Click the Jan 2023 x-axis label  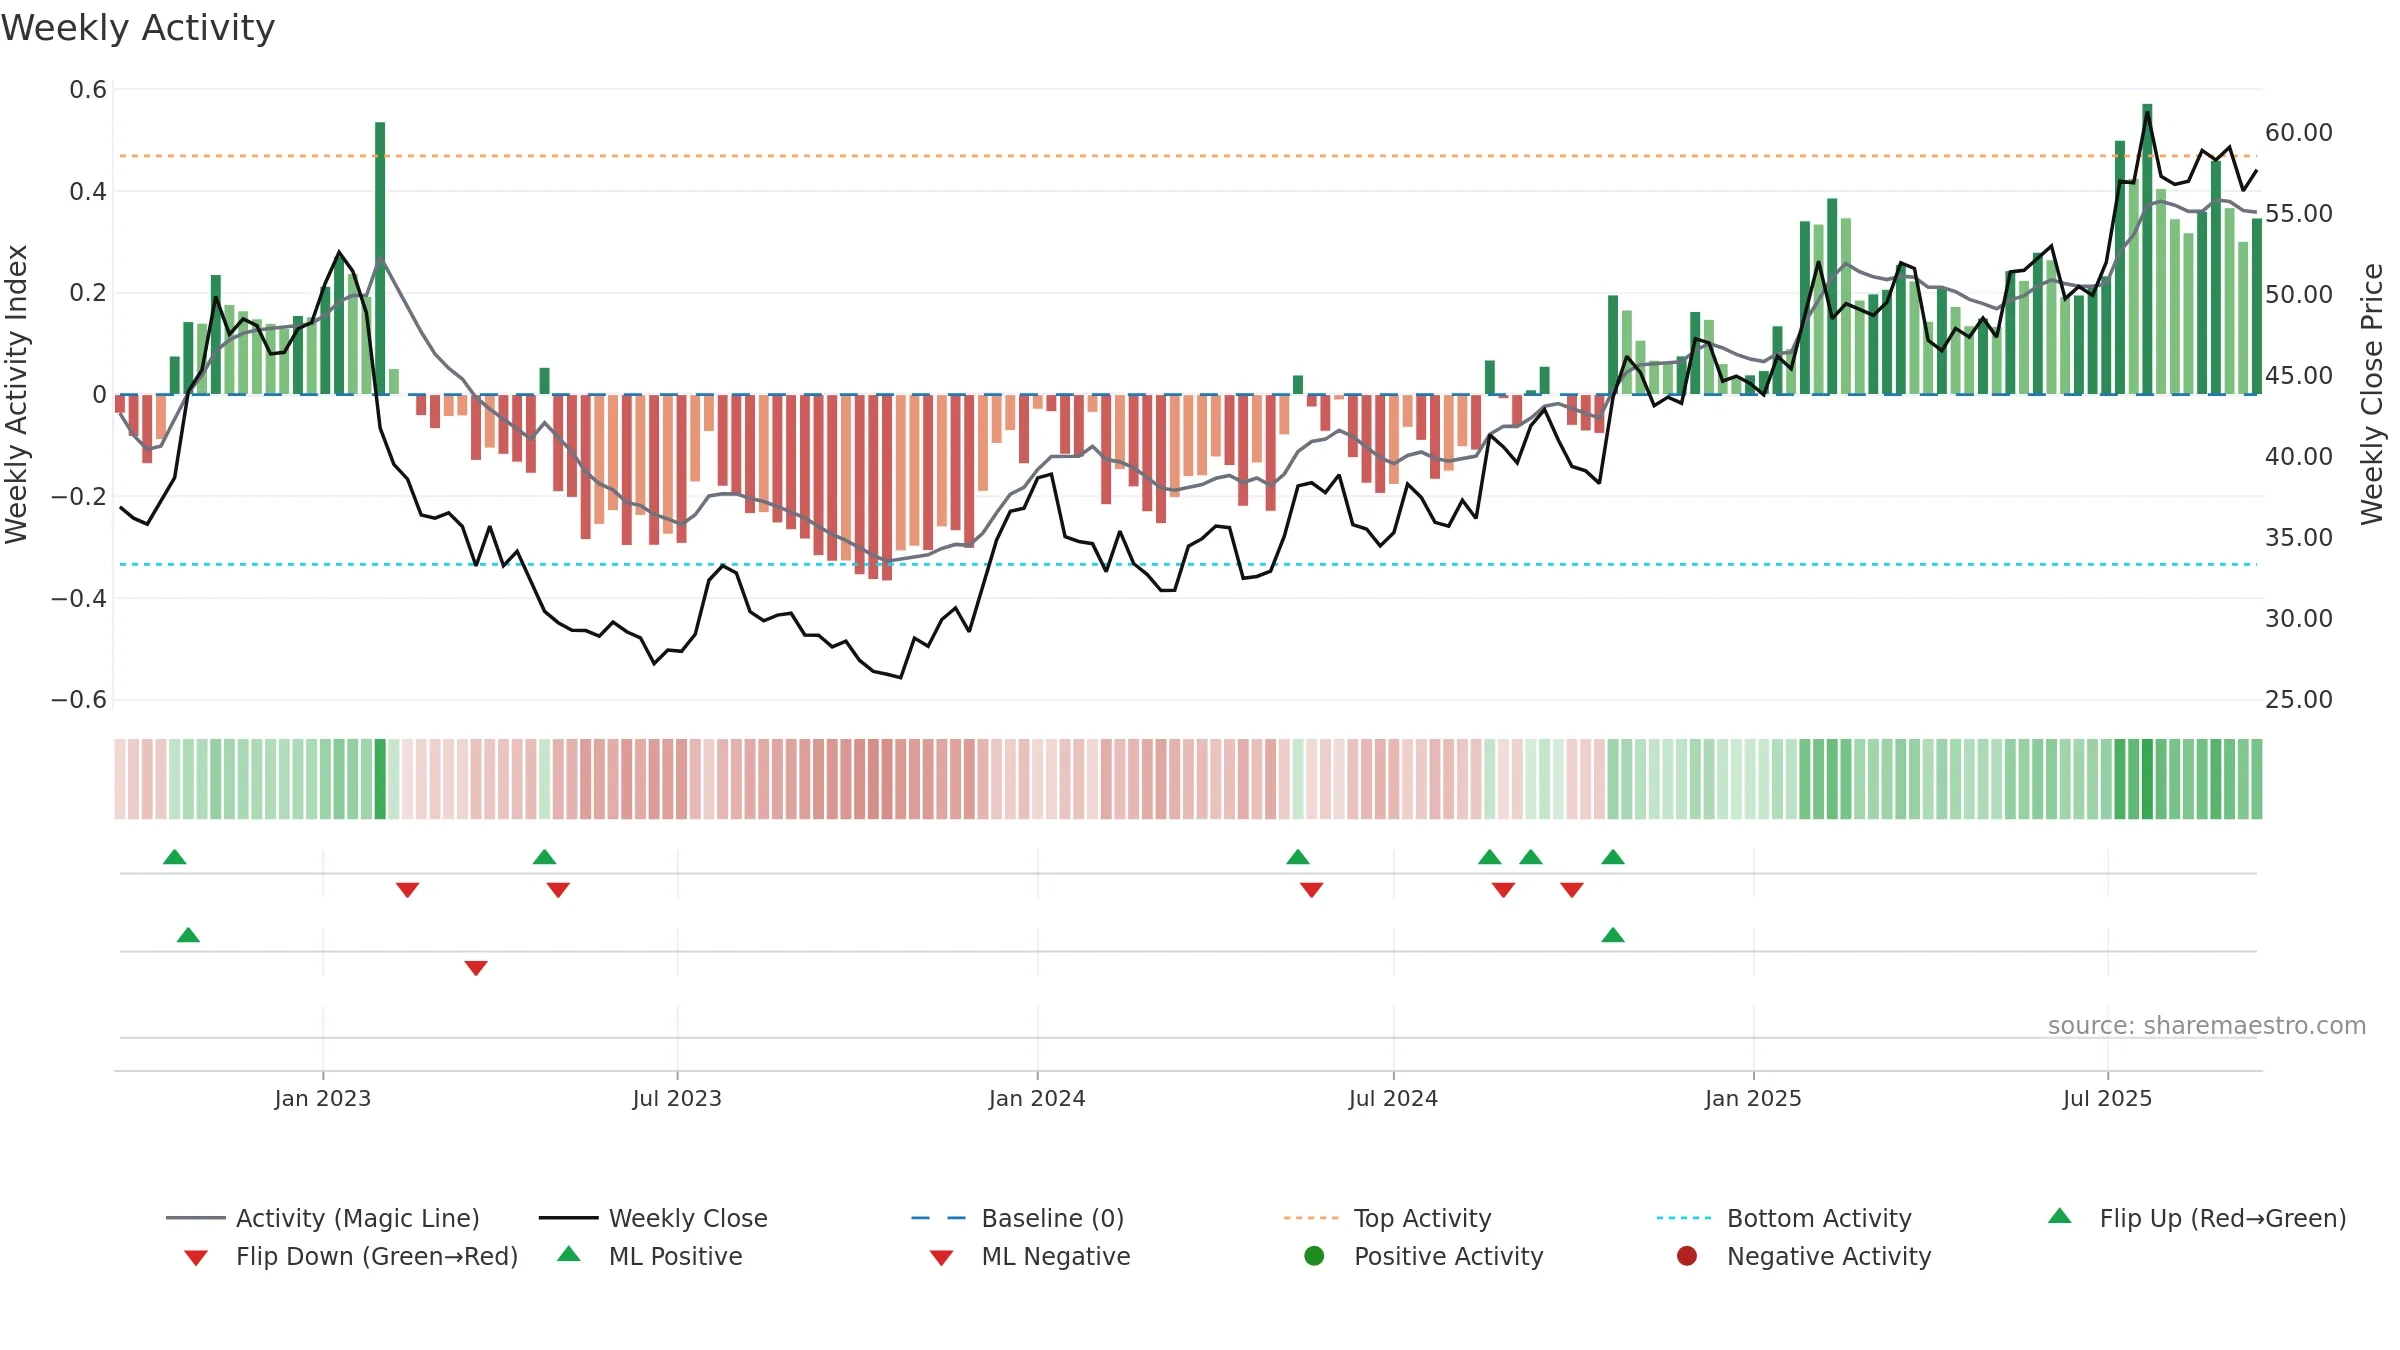coord(323,1098)
